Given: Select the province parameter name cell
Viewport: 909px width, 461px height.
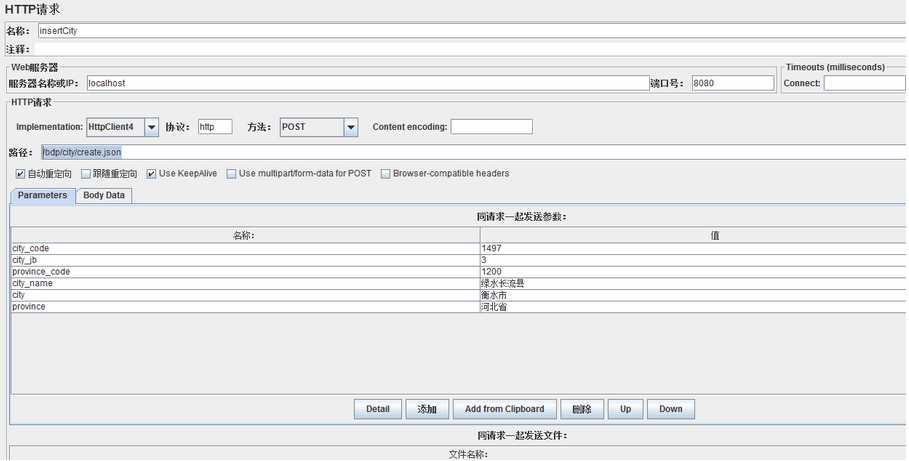Looking at the screenshot, I should (x=245, y=307).
